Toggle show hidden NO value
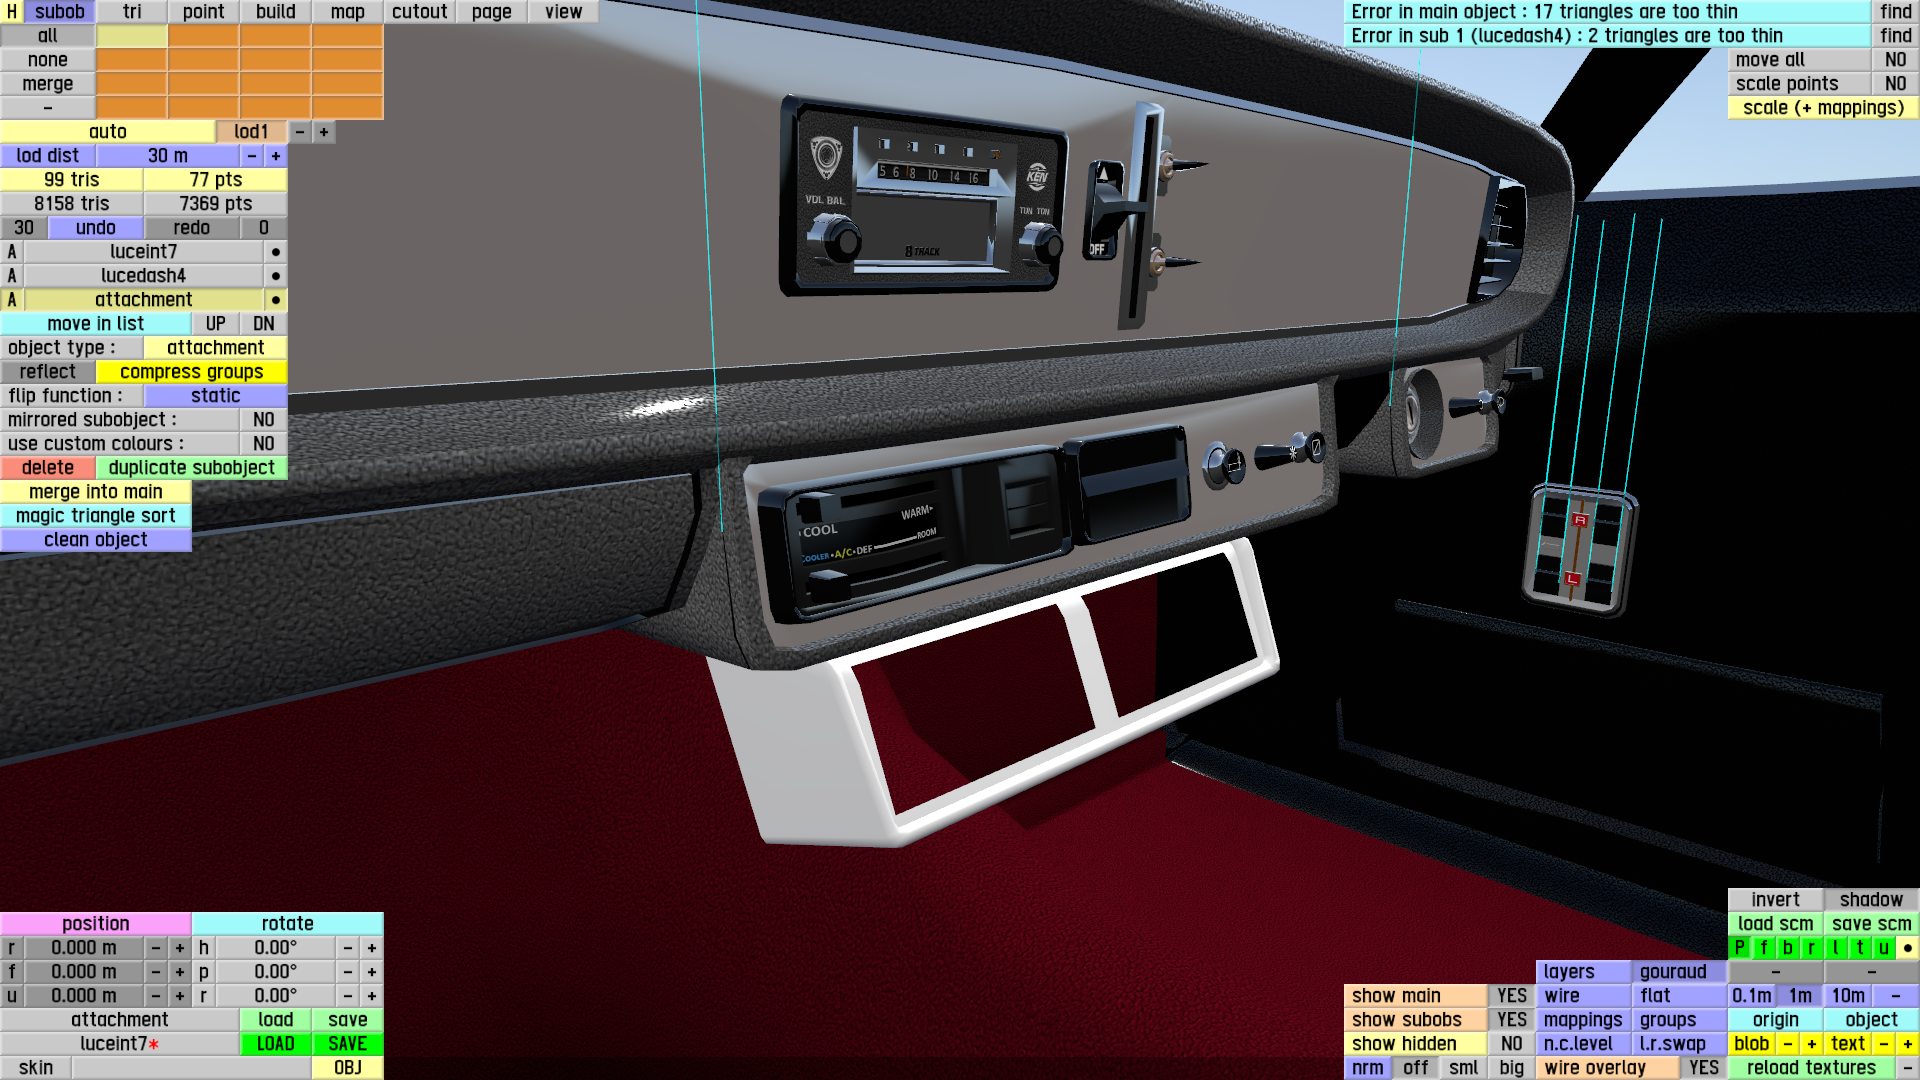 (1511, 1044)
